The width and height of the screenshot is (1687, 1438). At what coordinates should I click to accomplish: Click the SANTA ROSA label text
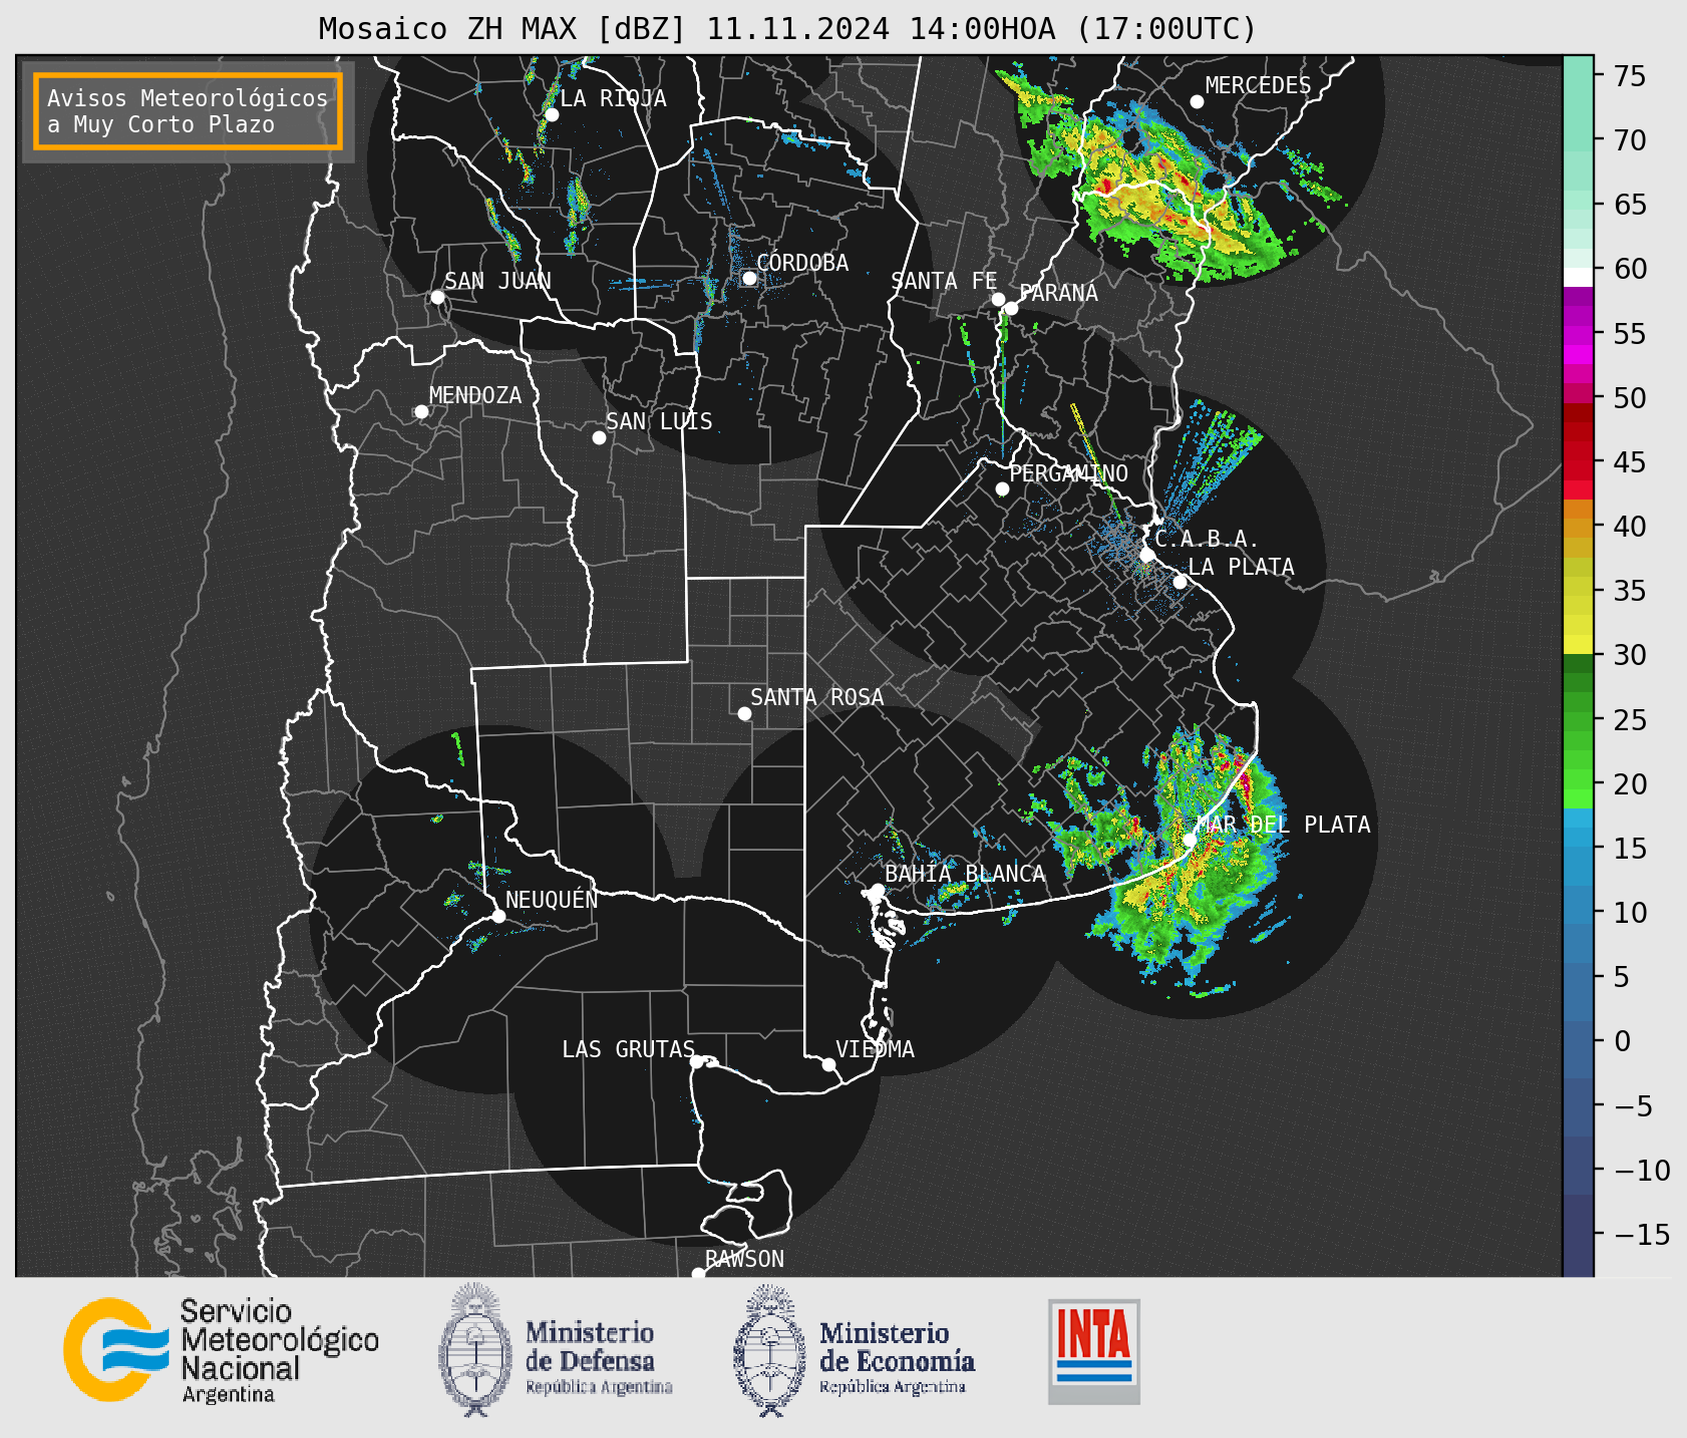pos(817,697)
